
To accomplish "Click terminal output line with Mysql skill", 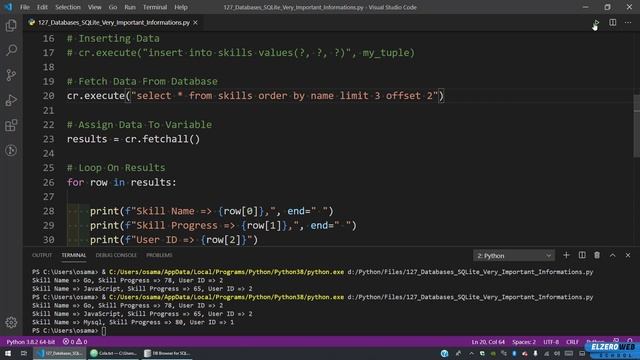I will 133,322.
